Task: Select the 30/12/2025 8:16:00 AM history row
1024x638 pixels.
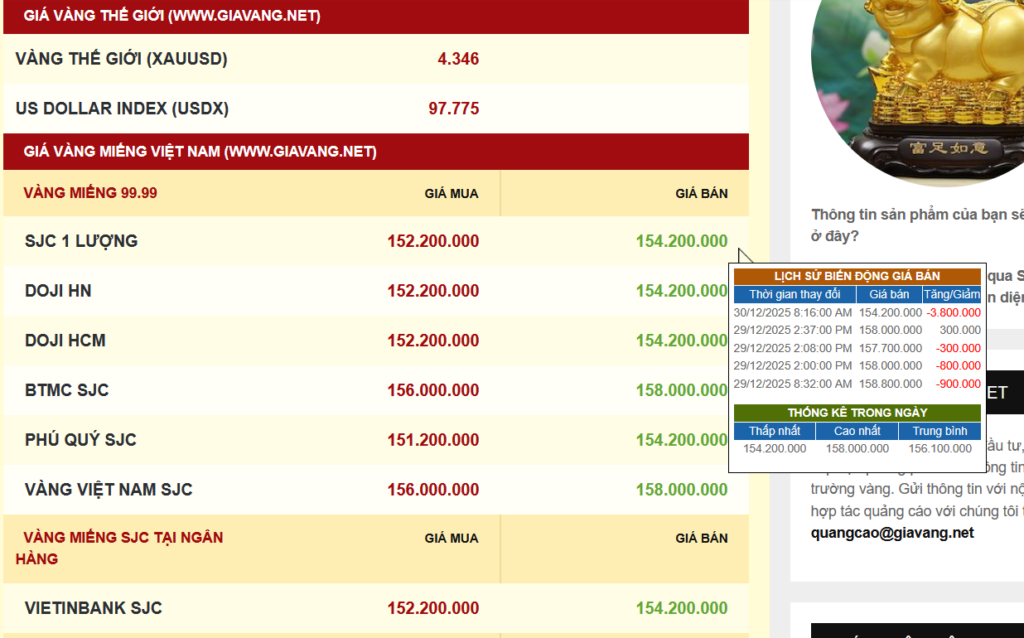Action: pos(793,312)
